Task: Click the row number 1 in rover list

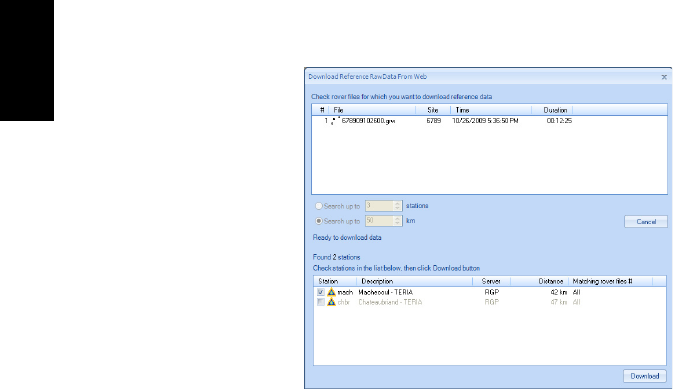Action: [x=326, y=121]
